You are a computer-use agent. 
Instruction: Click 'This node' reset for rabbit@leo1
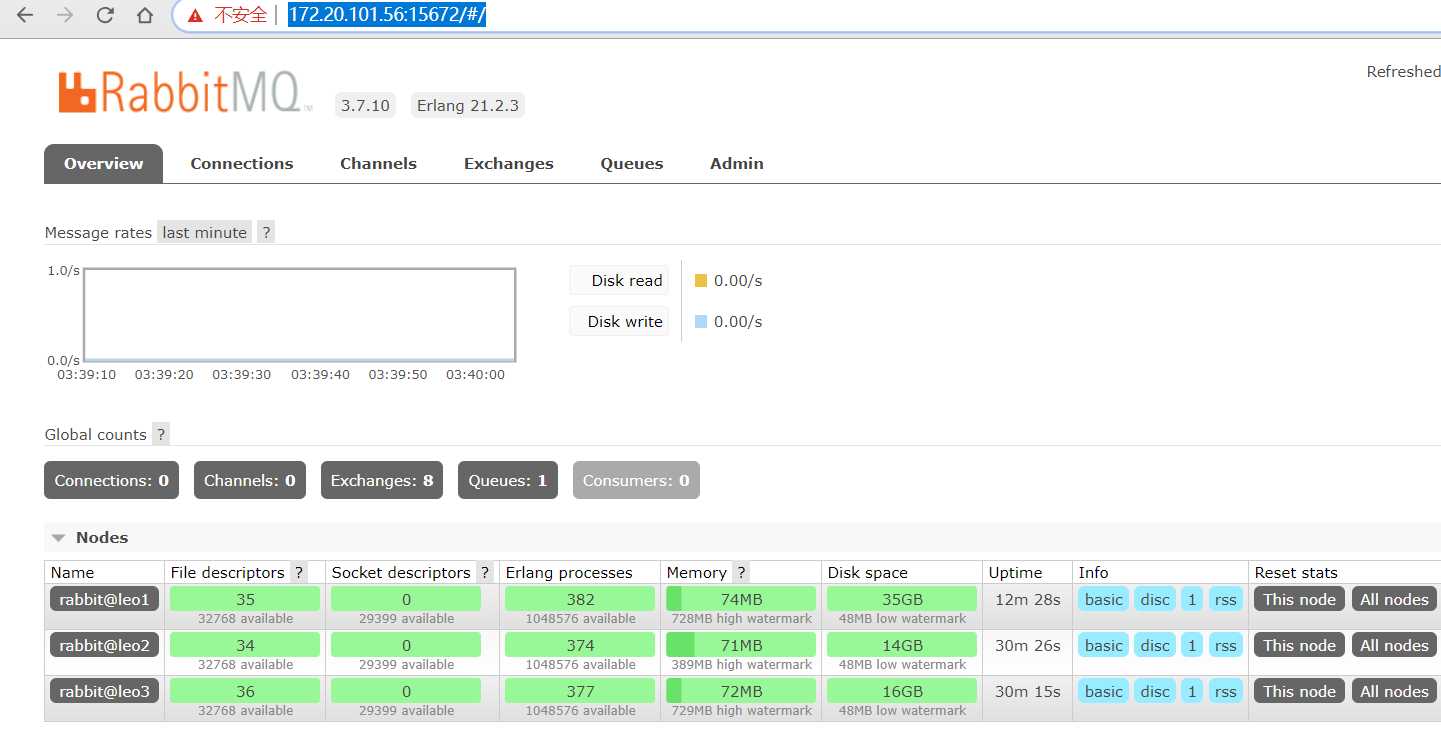(1299, 599)
